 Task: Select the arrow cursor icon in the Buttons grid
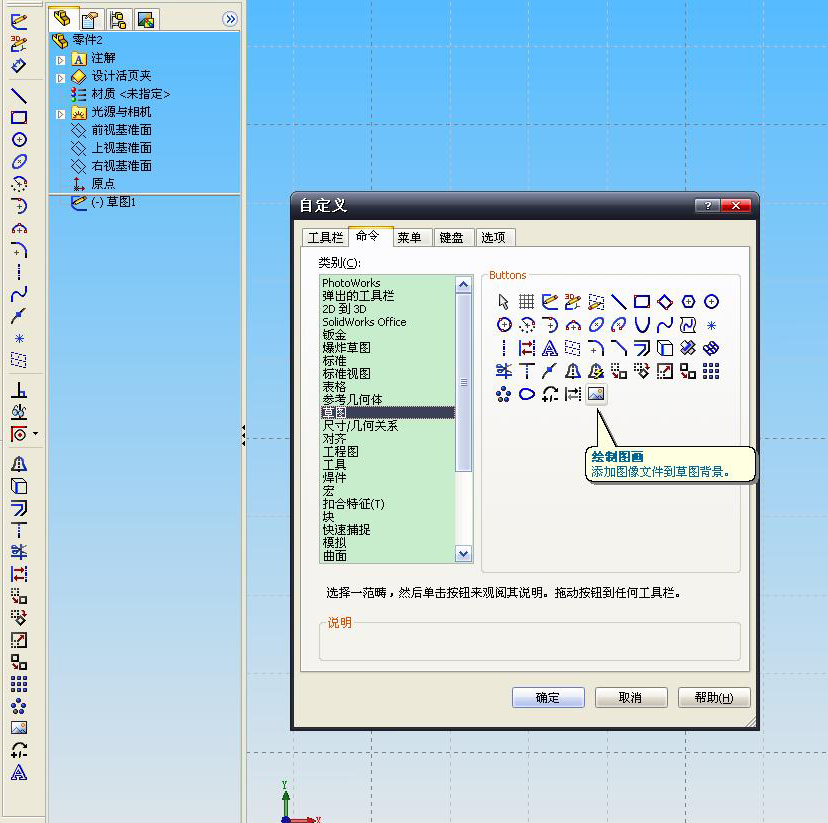[503, 302]
